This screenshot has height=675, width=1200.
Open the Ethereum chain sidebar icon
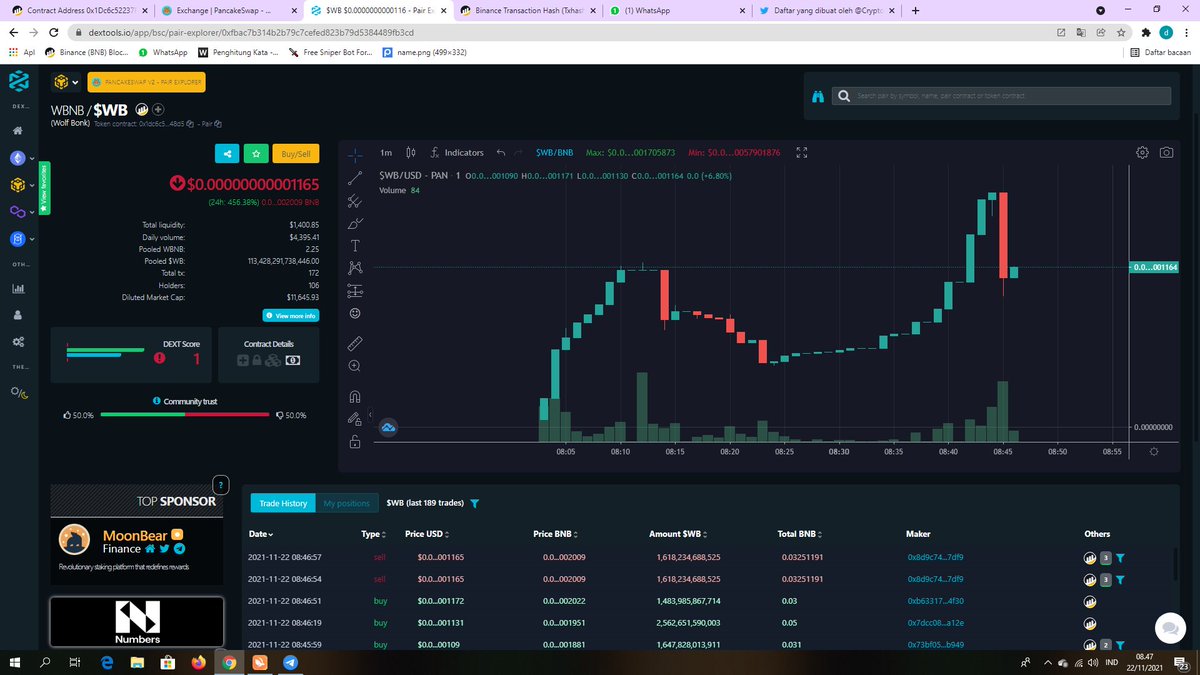(x=17, y=158)
